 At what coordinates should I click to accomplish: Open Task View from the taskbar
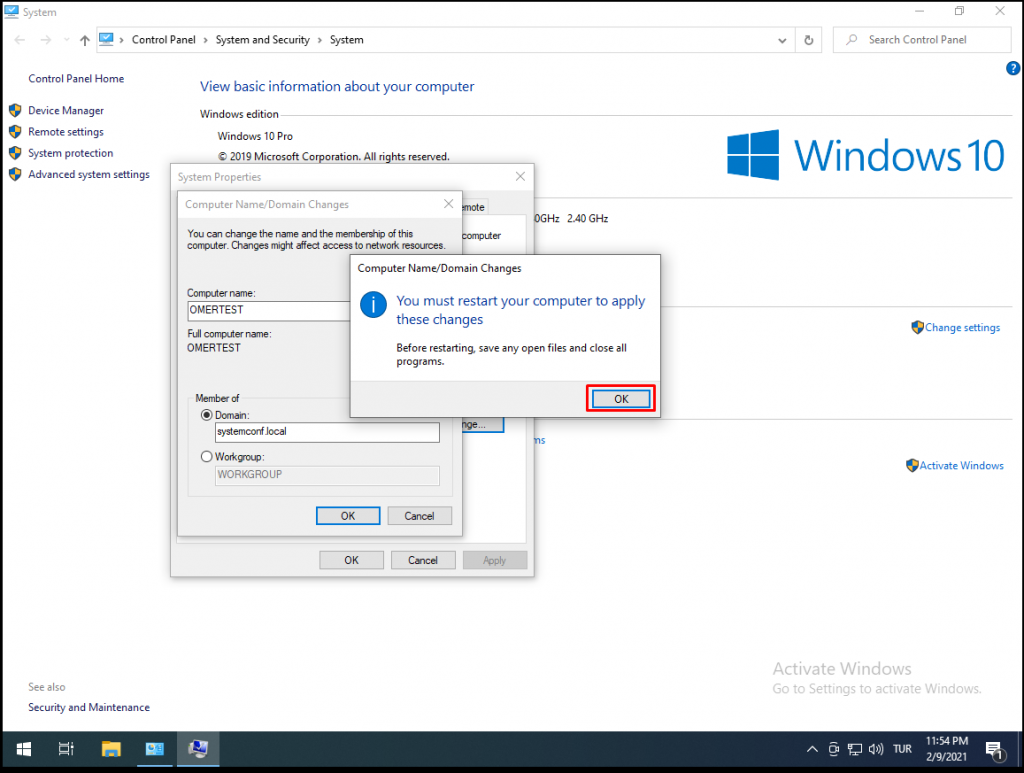(66, 748)
